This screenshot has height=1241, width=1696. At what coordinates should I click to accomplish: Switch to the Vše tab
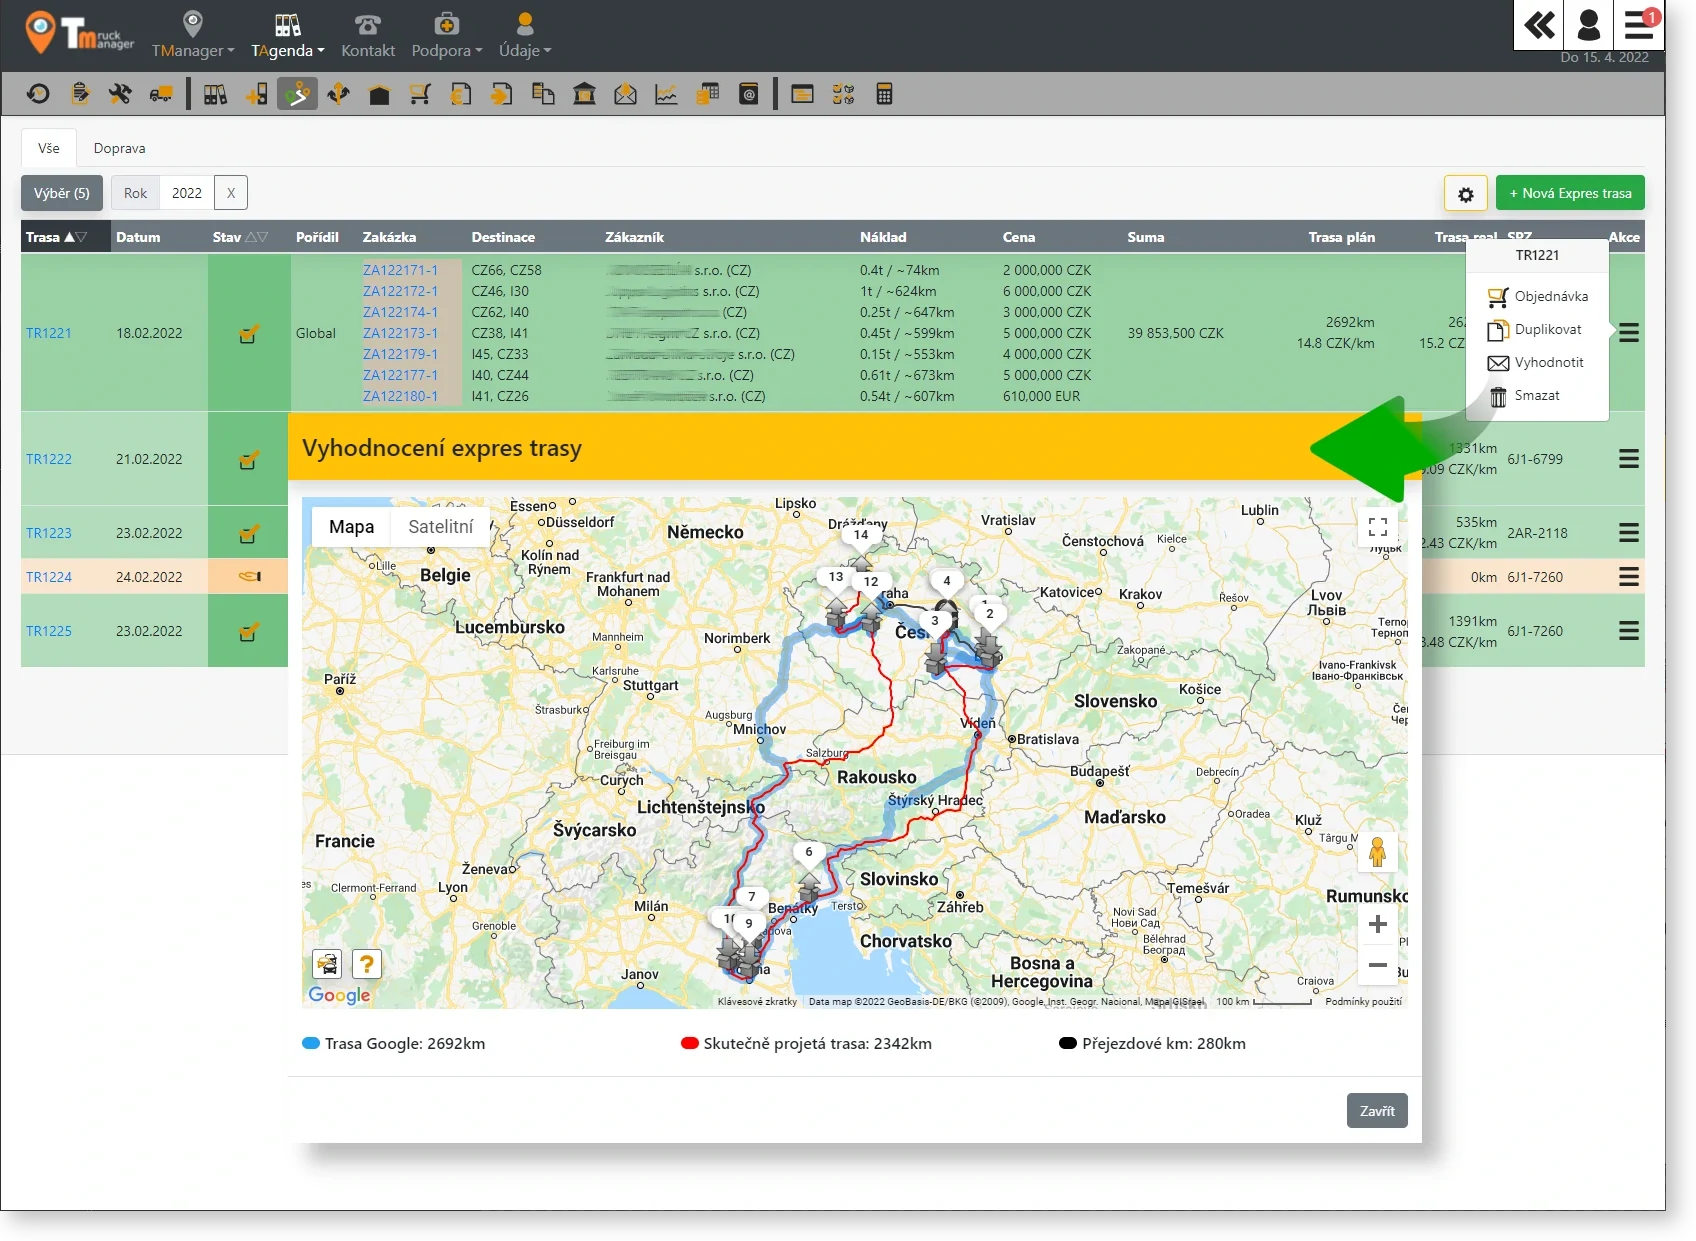pyautogui.click(x=49, y=148)
